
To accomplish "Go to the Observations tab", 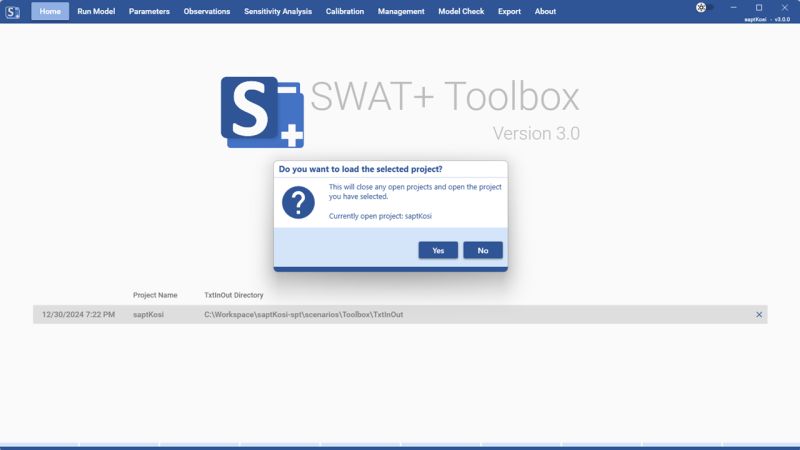I will (x=207, y=11).
